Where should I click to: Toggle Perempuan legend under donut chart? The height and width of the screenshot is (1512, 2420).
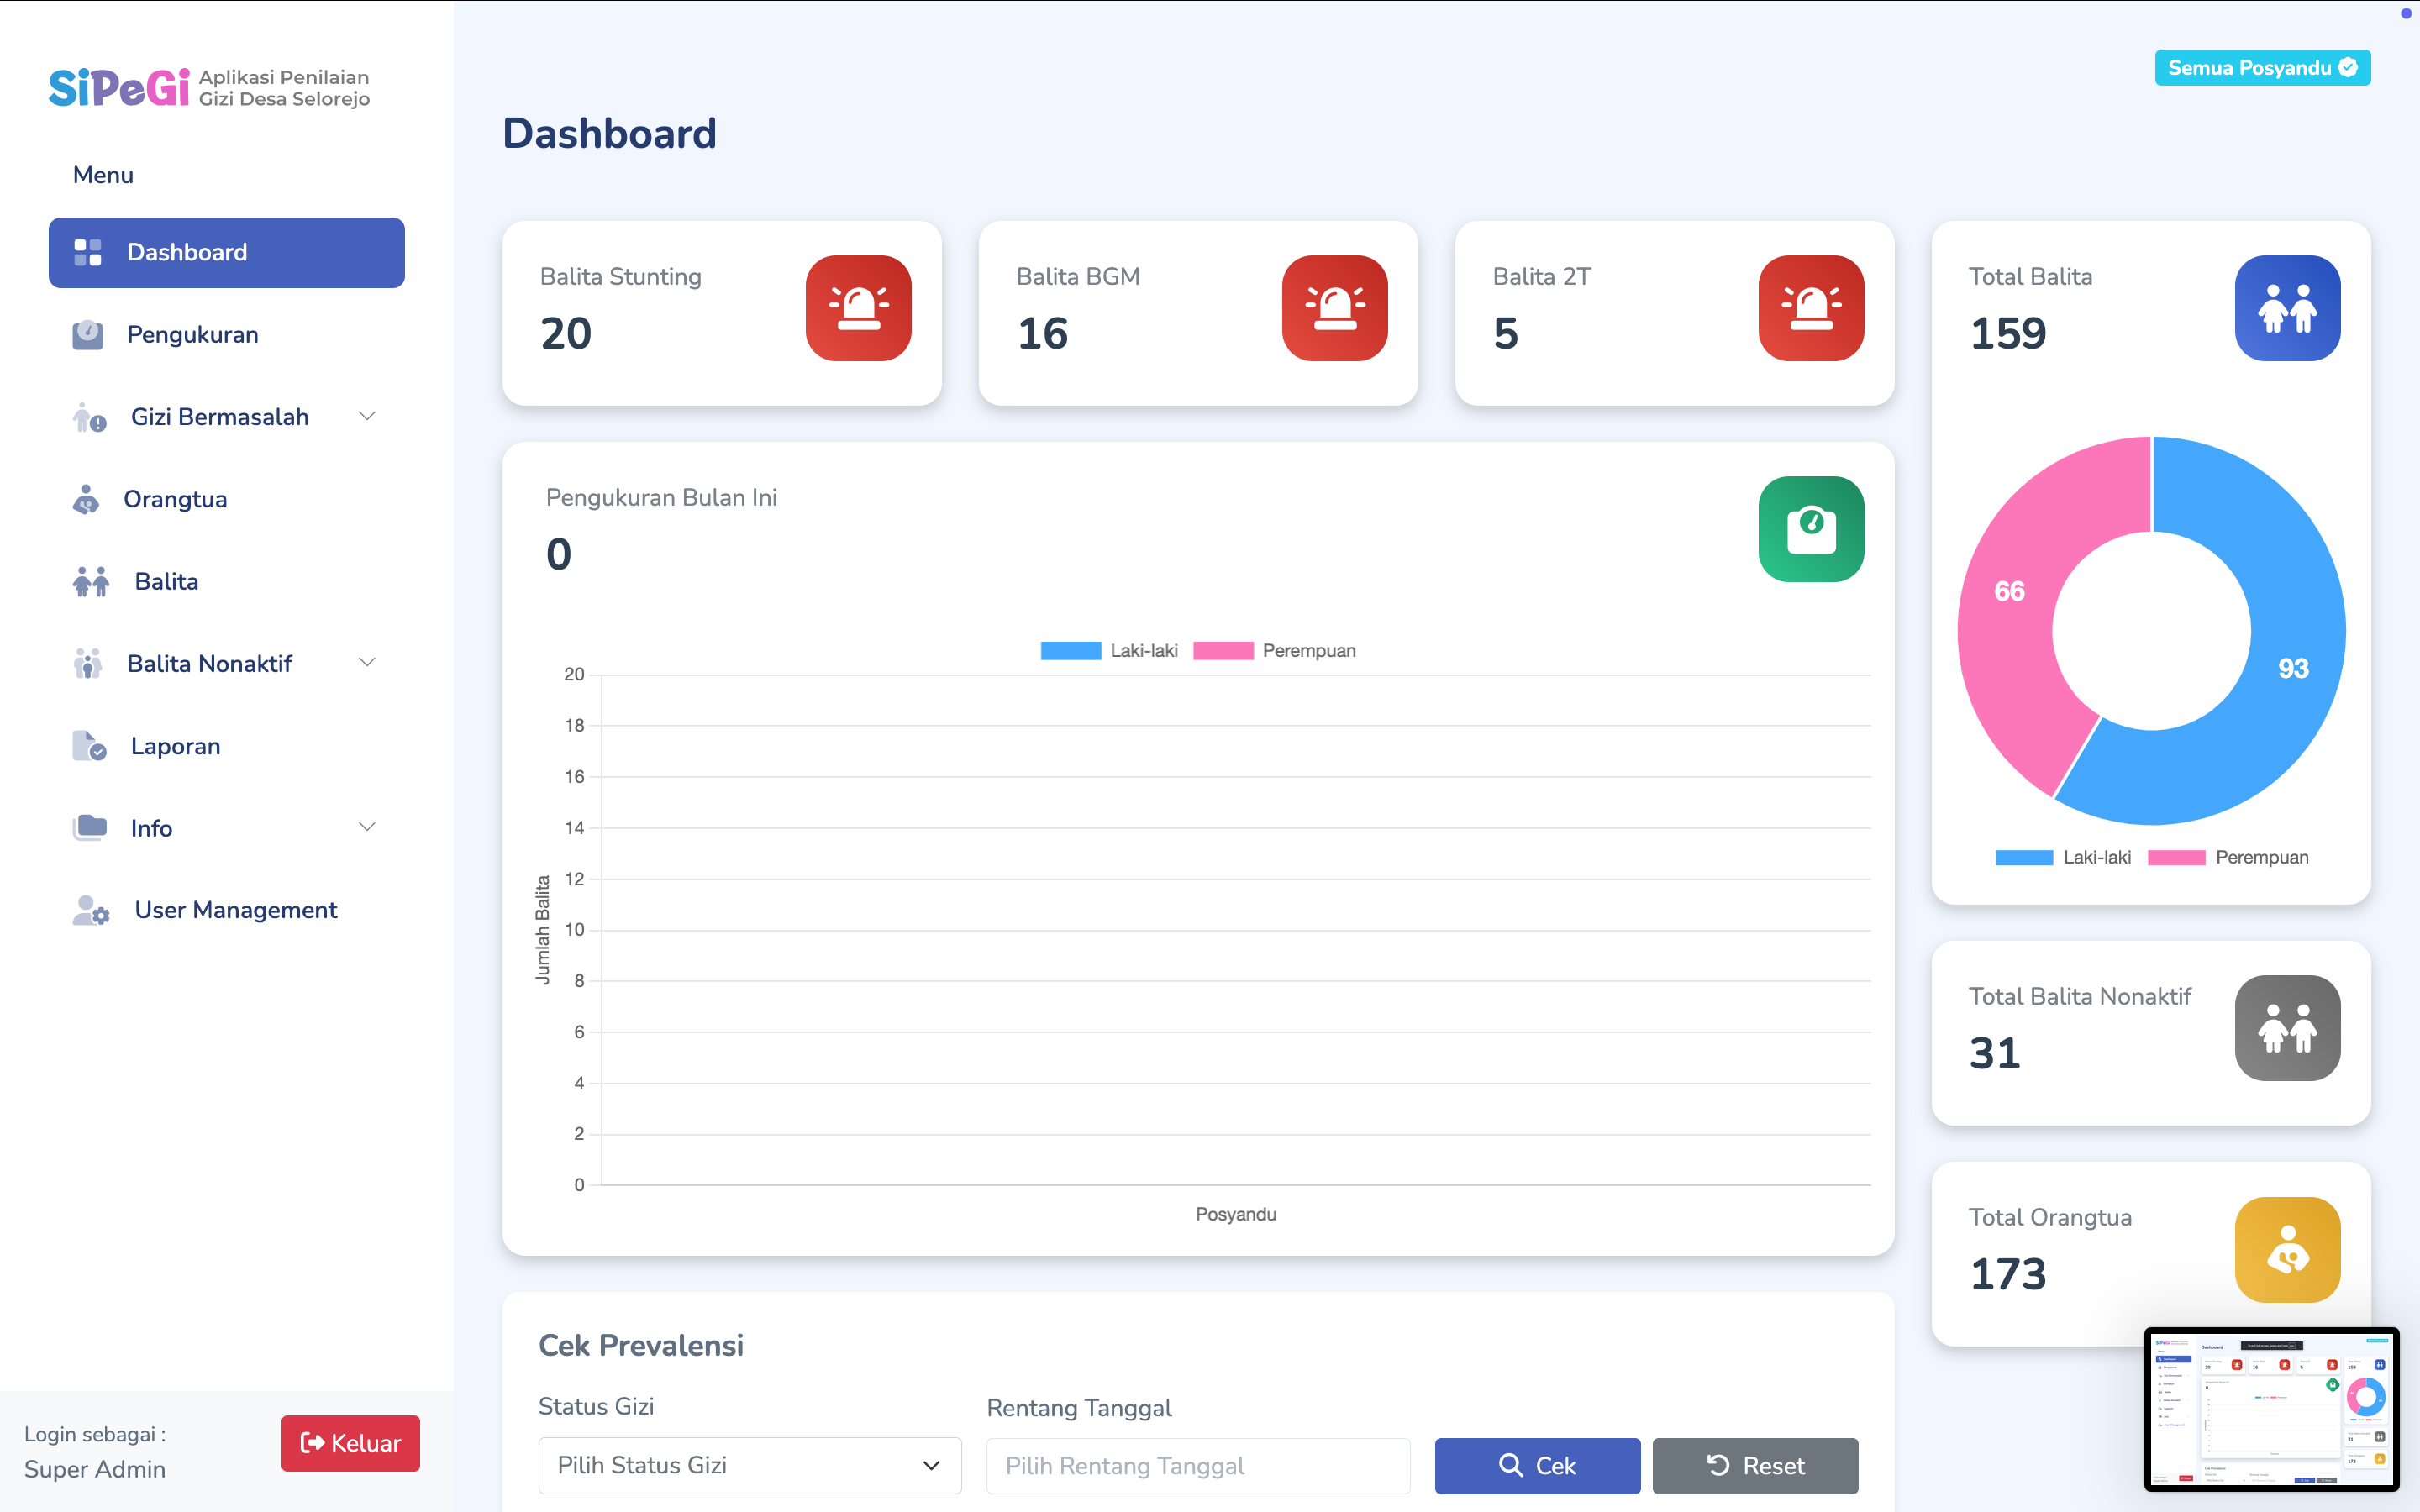coord(2228,858)
